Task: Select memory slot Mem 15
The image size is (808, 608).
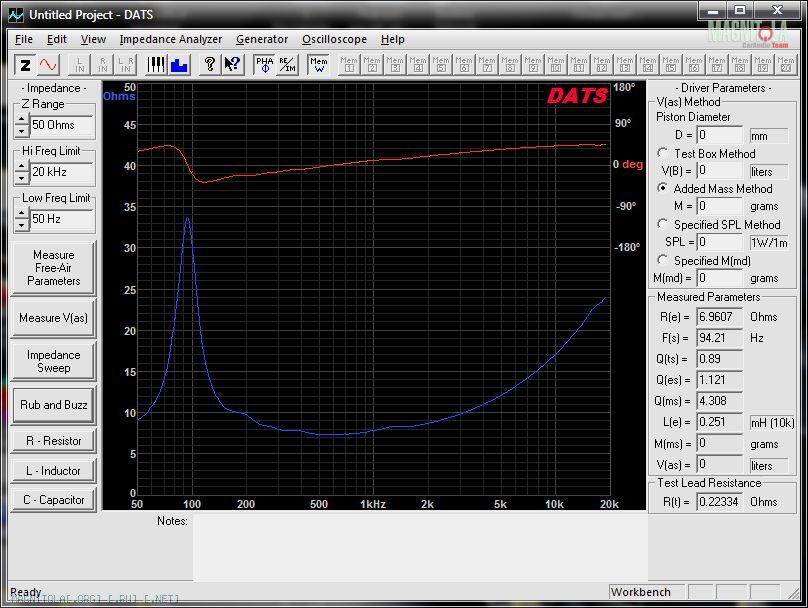Action: point(671,65)
